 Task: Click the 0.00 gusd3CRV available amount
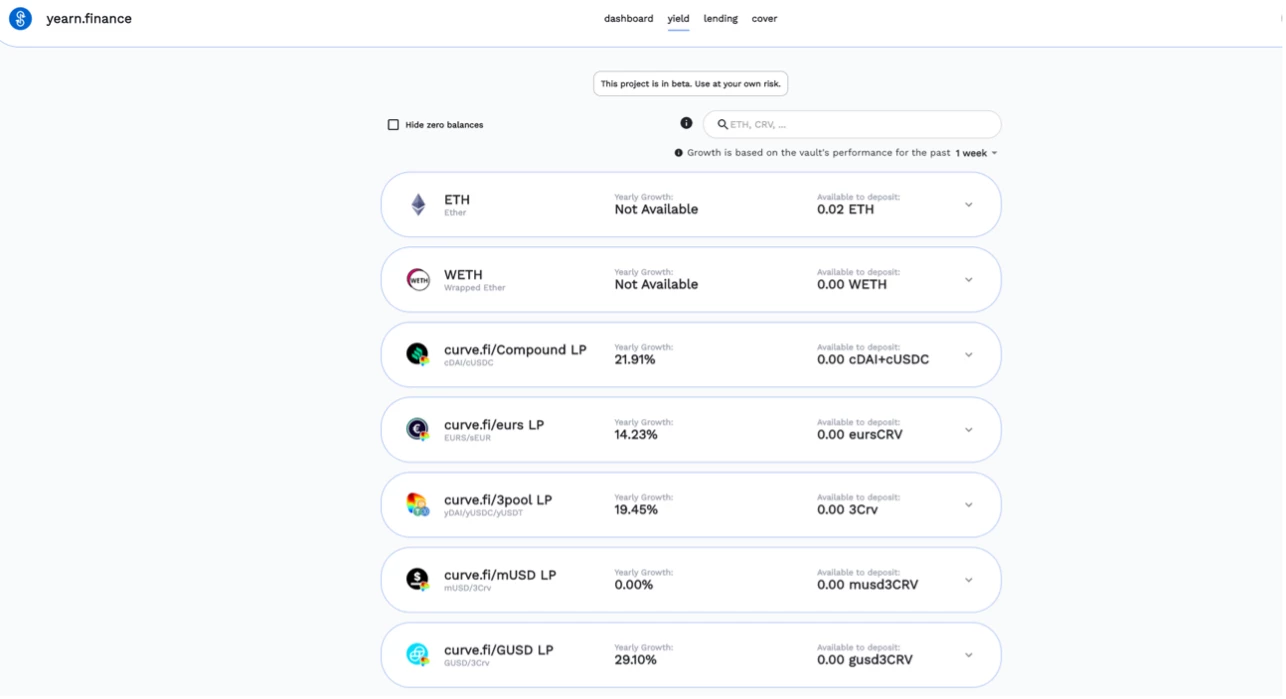[x=865, y=660]
